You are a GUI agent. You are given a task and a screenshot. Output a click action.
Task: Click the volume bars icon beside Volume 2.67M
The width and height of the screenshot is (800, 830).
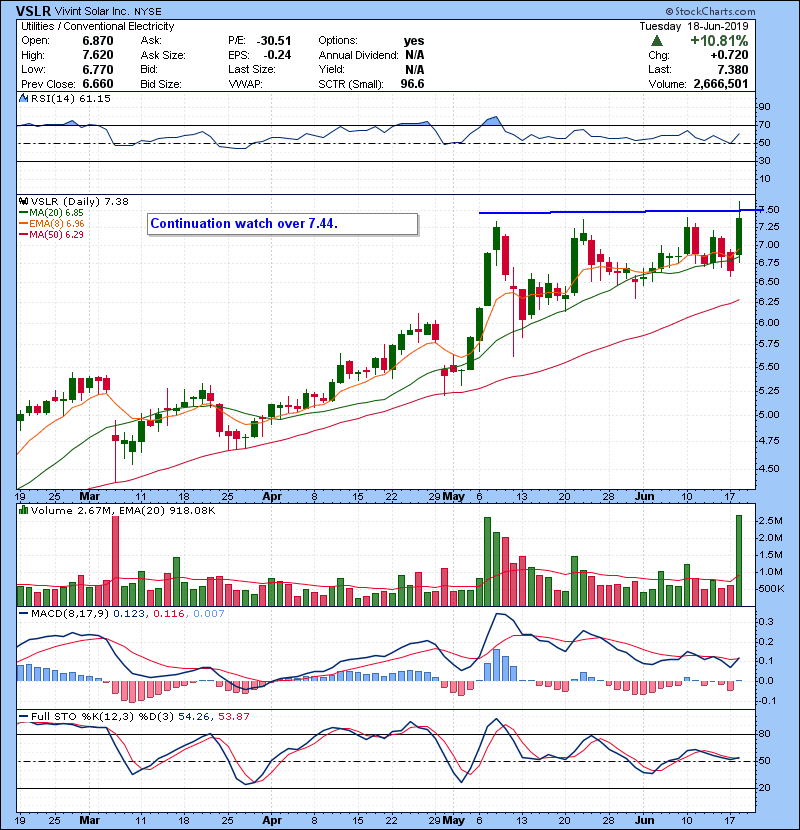pos(24,510)
